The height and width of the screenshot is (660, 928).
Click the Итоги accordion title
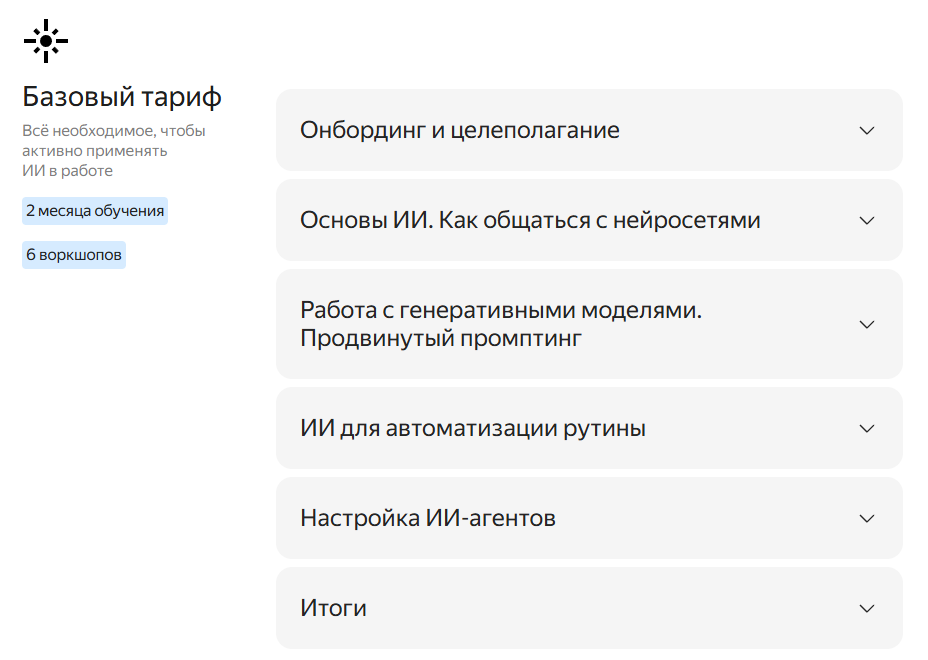coord(333,609)
